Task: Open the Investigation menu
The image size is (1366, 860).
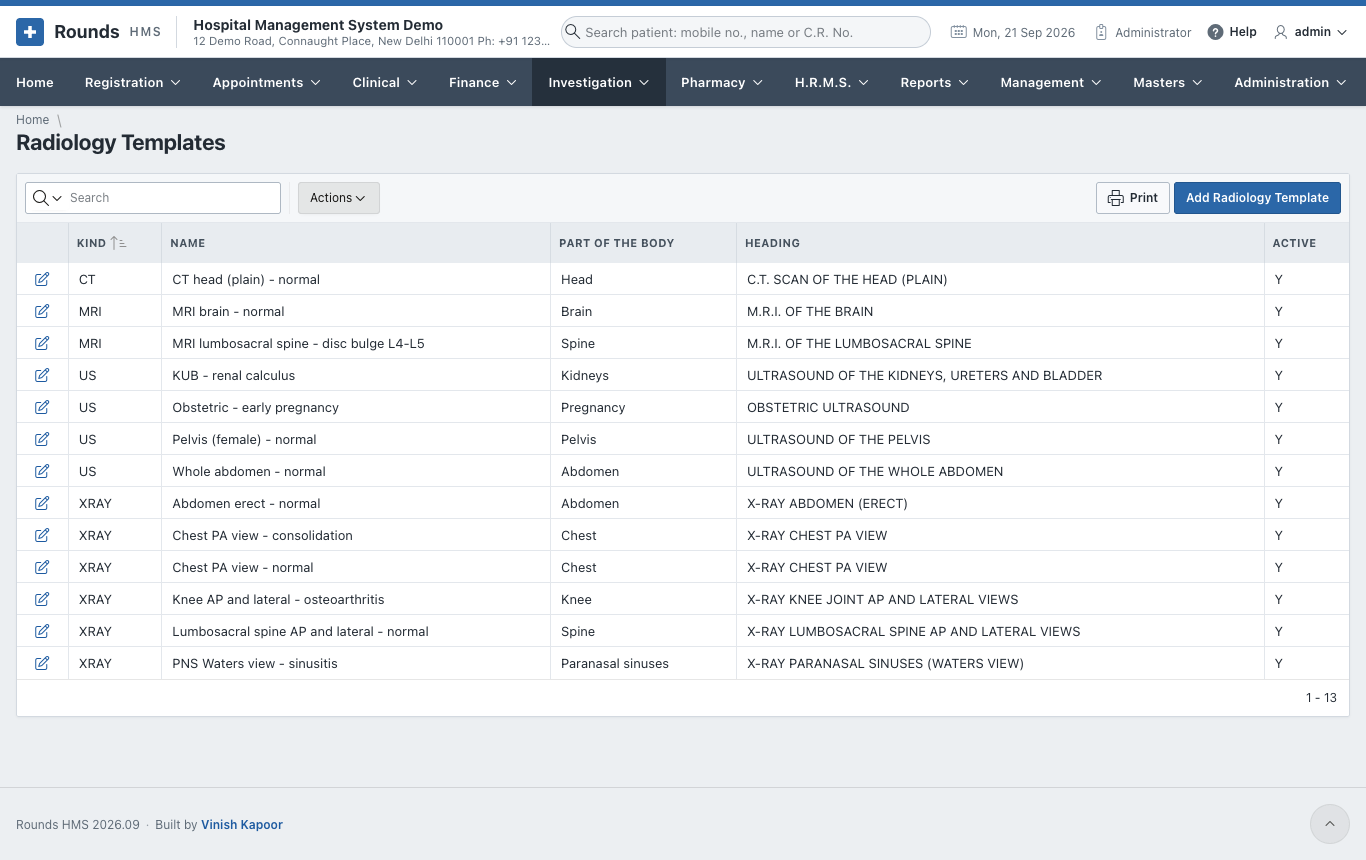Action: (x=599, y=82)
